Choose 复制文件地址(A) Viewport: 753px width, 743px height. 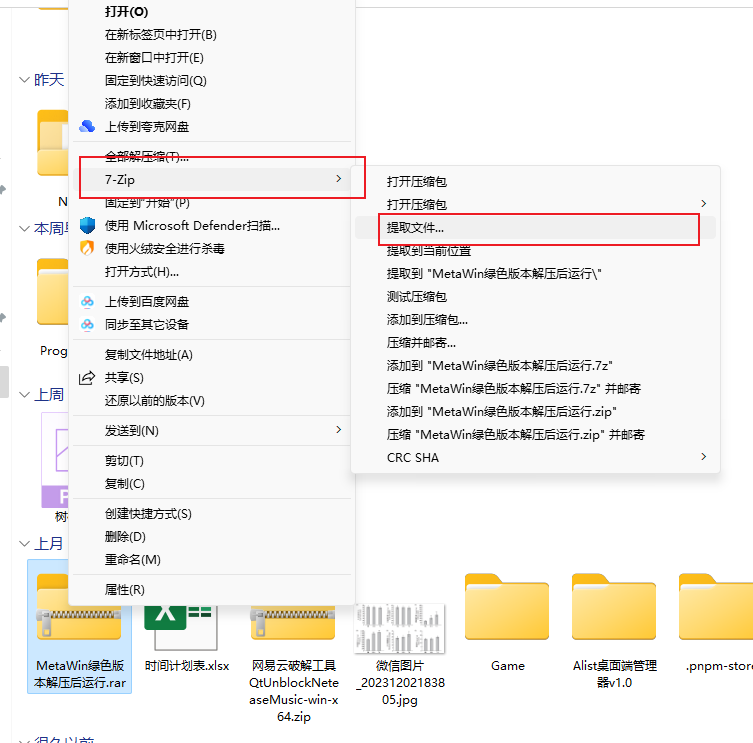pos(212,355)
